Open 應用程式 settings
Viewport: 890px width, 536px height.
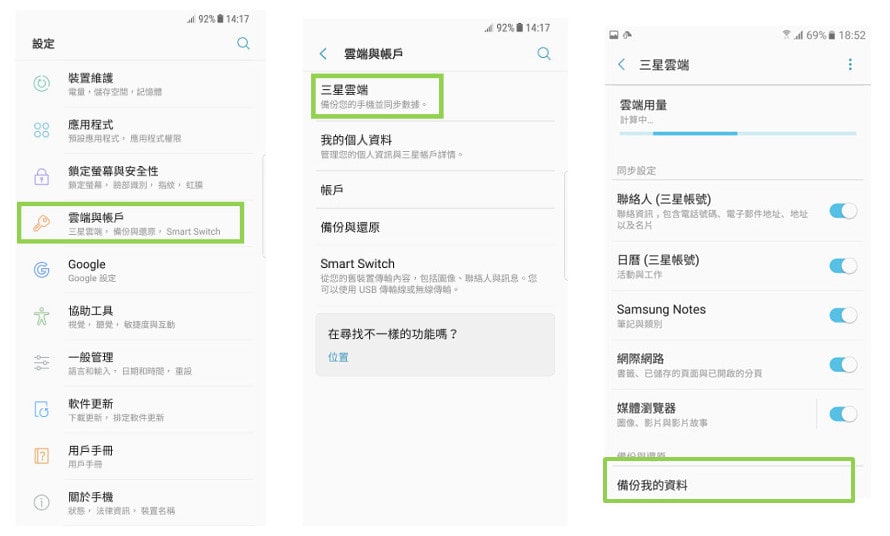pyautogui.click(x=140, y=130)
